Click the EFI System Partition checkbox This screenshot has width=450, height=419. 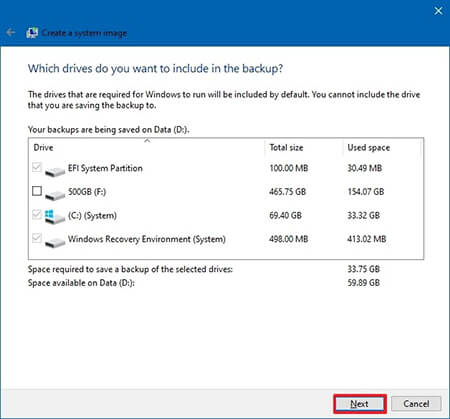pyautogui.click(x=37, y=167)
